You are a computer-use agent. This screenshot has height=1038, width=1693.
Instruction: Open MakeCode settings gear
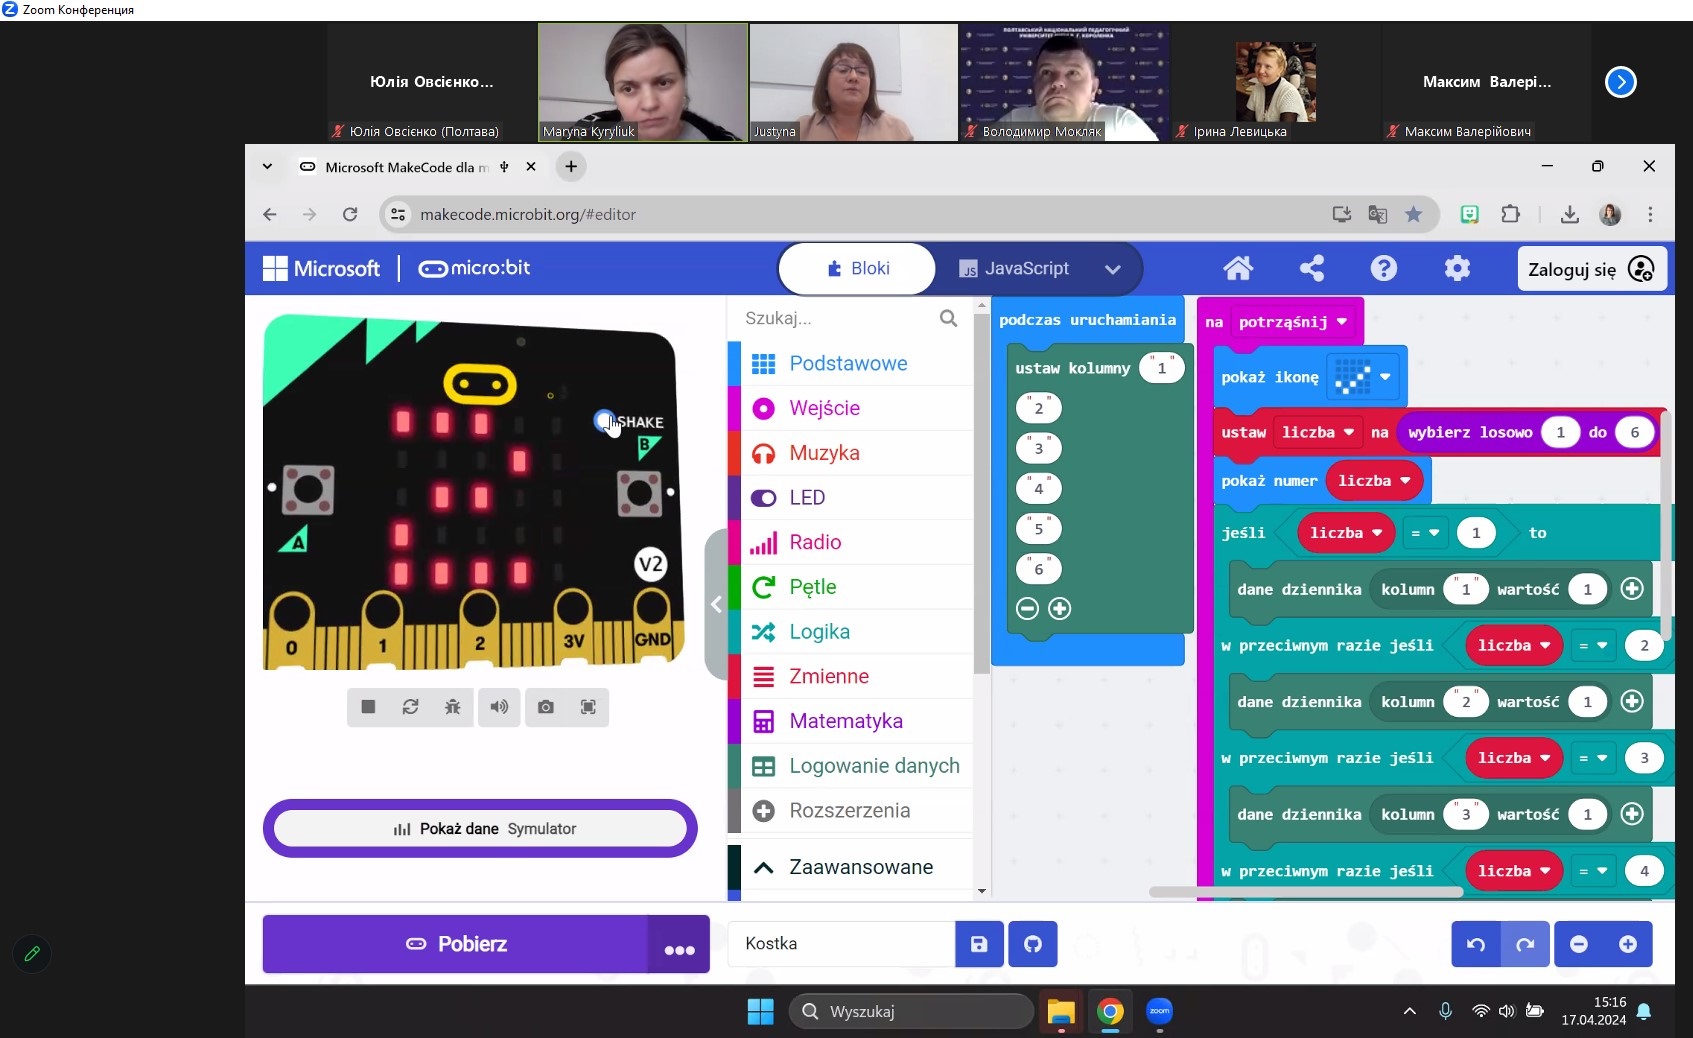click(1457, 268)
